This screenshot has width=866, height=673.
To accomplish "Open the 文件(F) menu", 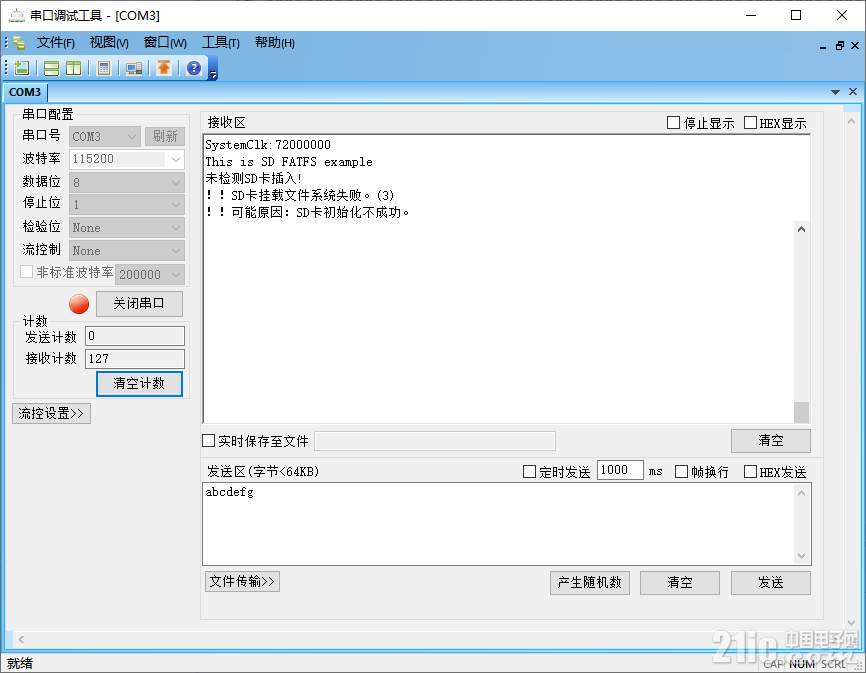I will tap(56, 43).
